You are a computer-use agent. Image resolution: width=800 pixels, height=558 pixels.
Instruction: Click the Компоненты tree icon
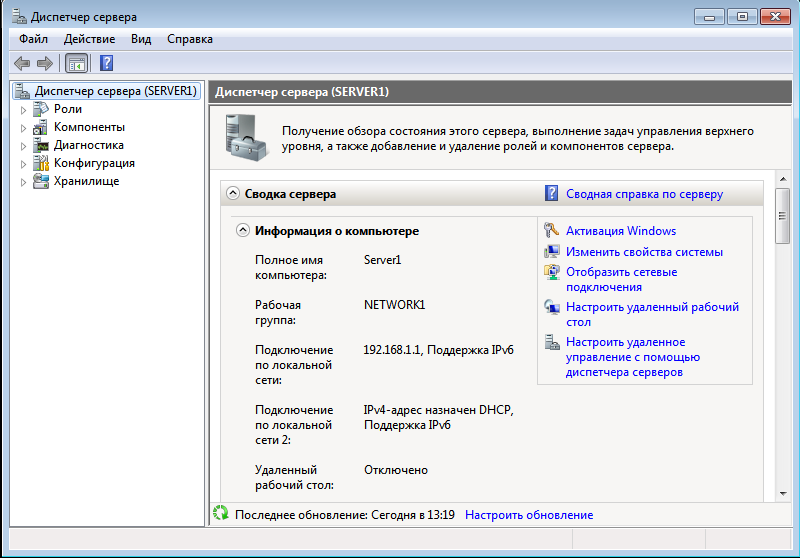pyautogui.click(x=41, y=128)
